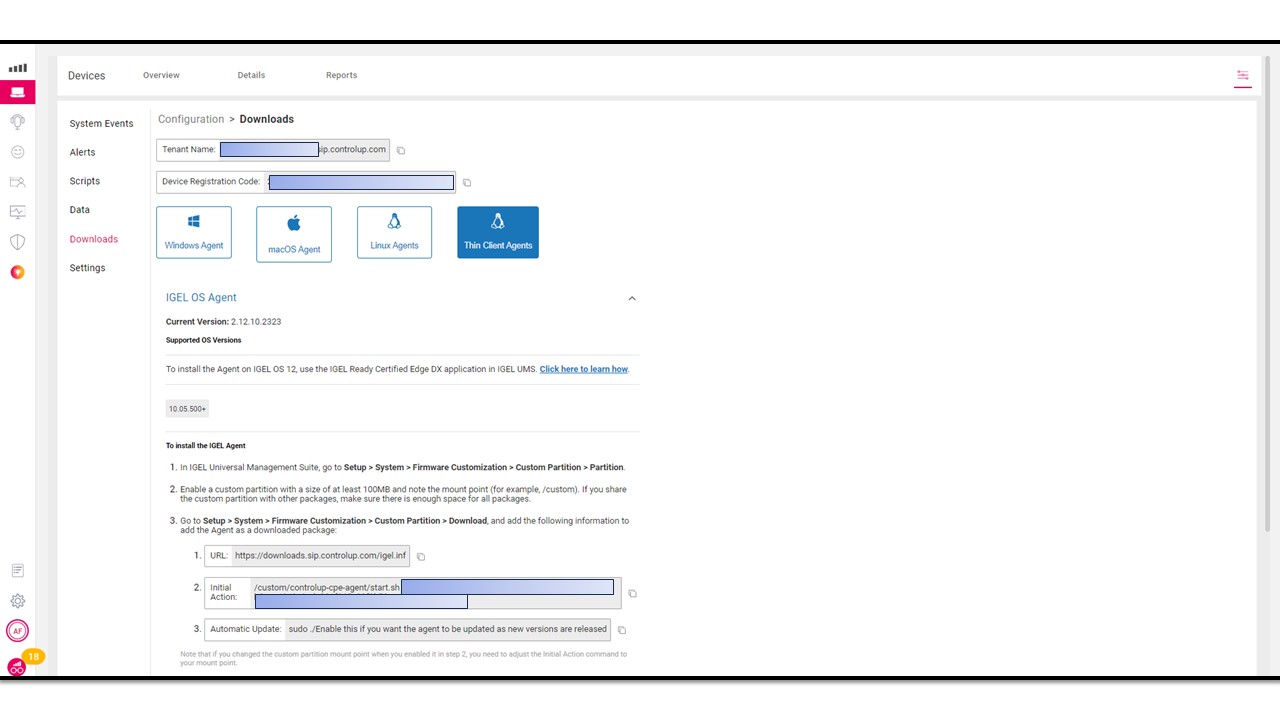Copy the igel.inf download URL
The image size is (1280, 720).
pyautogui.click(x=421, y=557)
